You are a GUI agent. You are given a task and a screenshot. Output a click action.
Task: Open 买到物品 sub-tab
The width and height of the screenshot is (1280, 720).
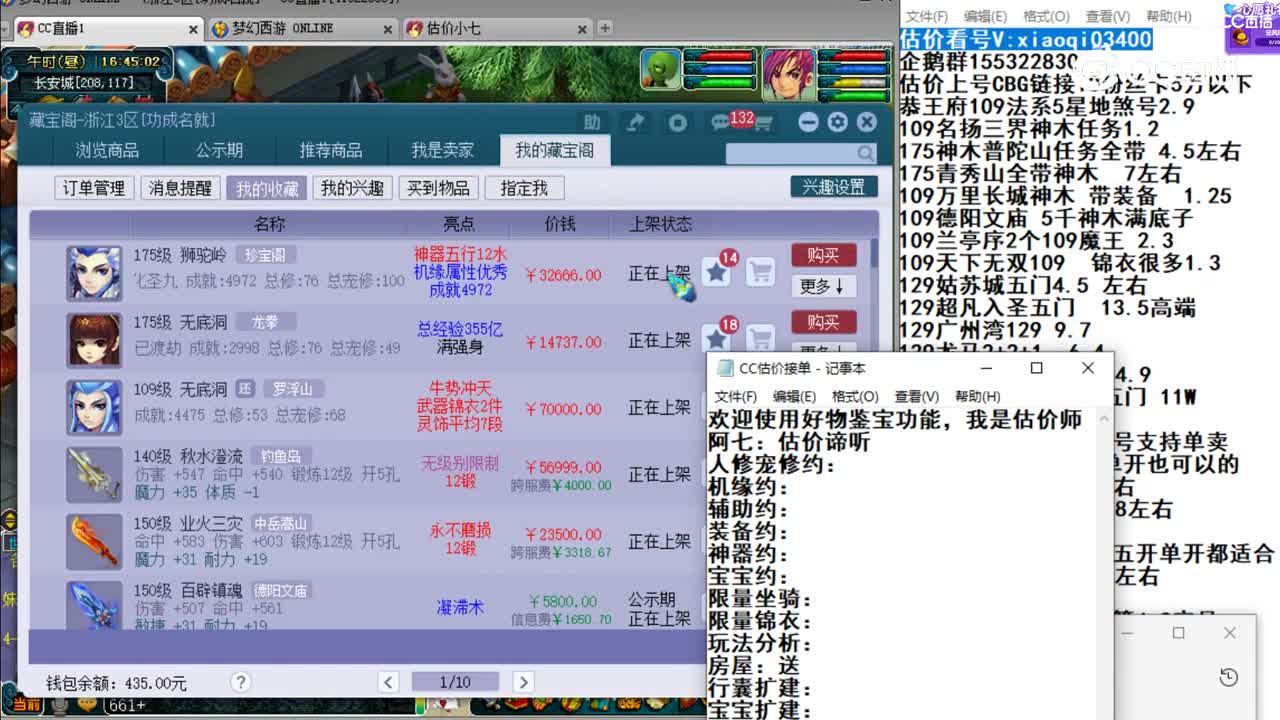438,188
